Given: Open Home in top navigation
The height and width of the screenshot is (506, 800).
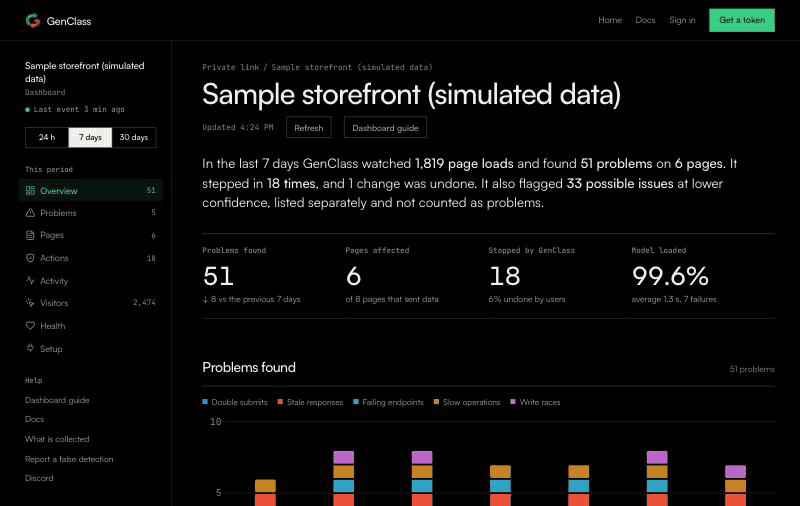Looking at the screenshot, I should pos(610,20).
